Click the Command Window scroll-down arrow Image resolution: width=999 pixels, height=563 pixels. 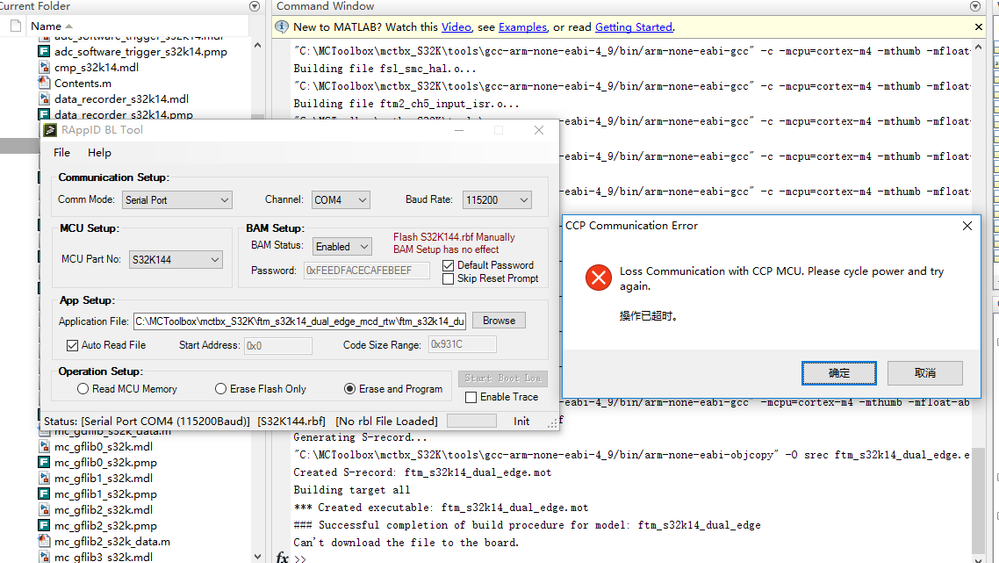[x=979, y=558]
